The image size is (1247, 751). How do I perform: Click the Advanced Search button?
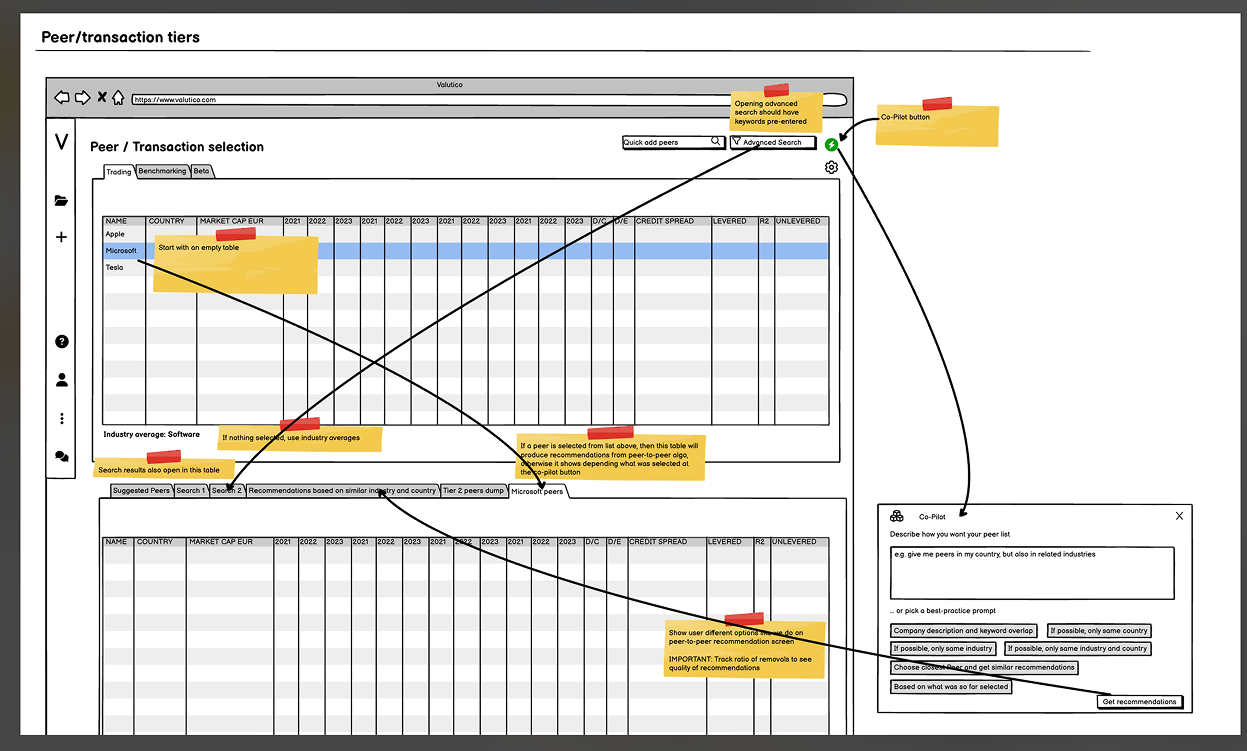pos(771,143)
